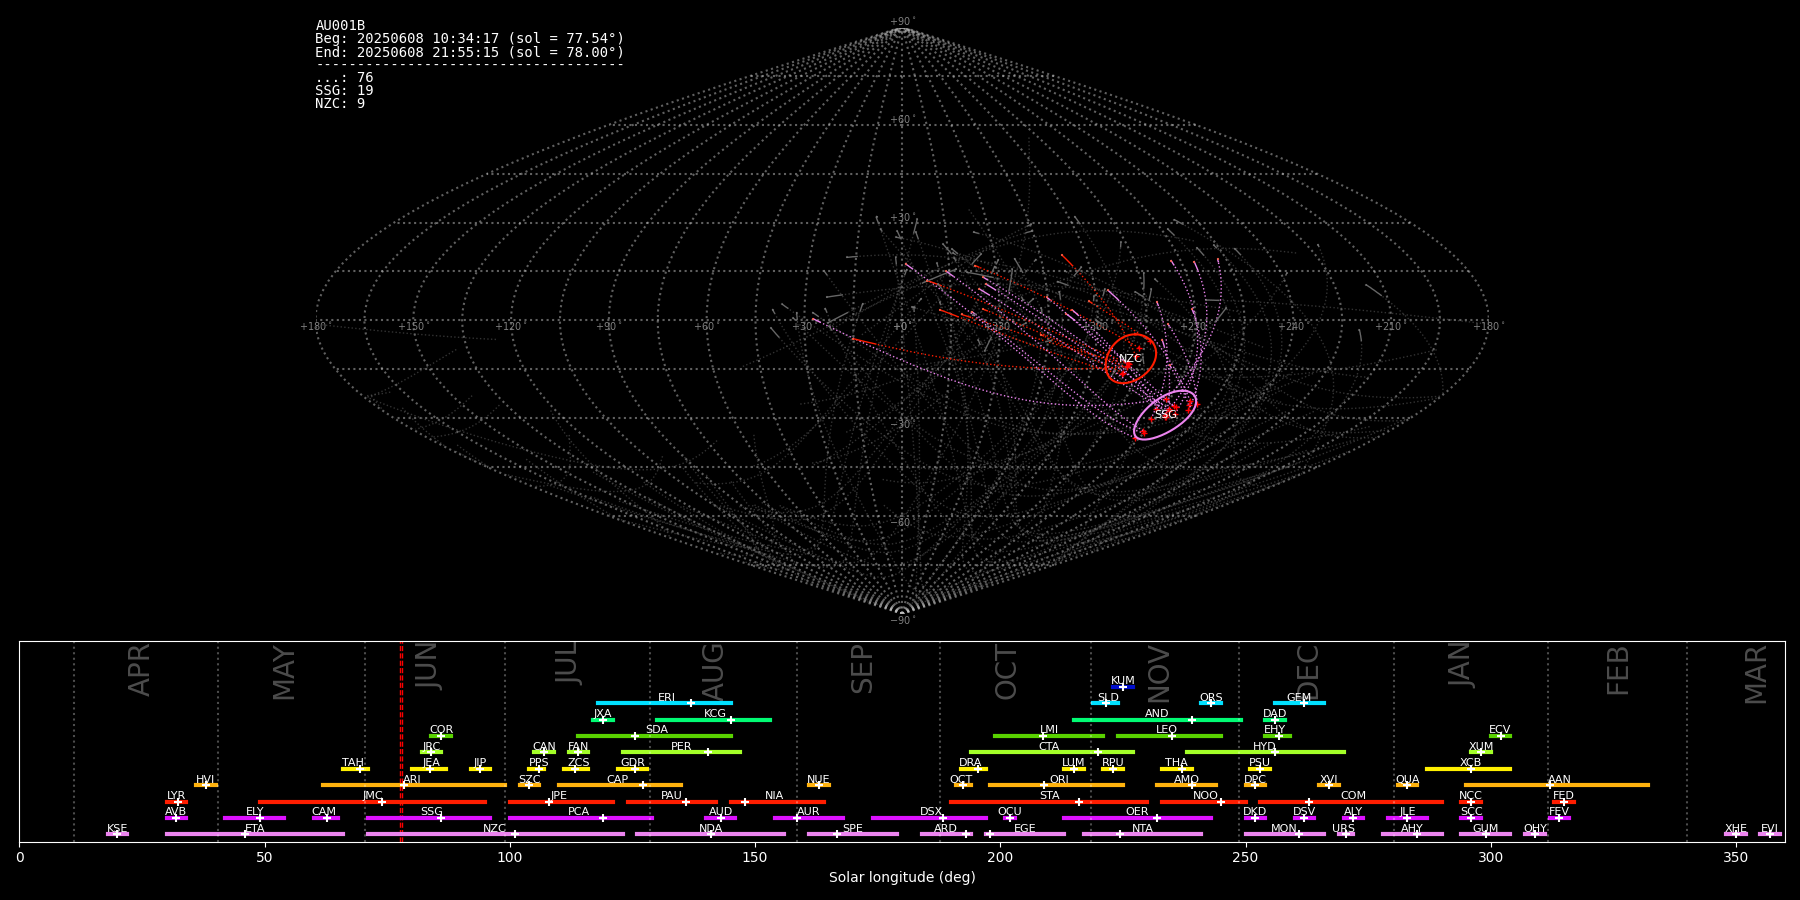This screenshot has height=900, width=1800.
Task: Click the AND shower label in the timeline
Action: pos(1157,714)
